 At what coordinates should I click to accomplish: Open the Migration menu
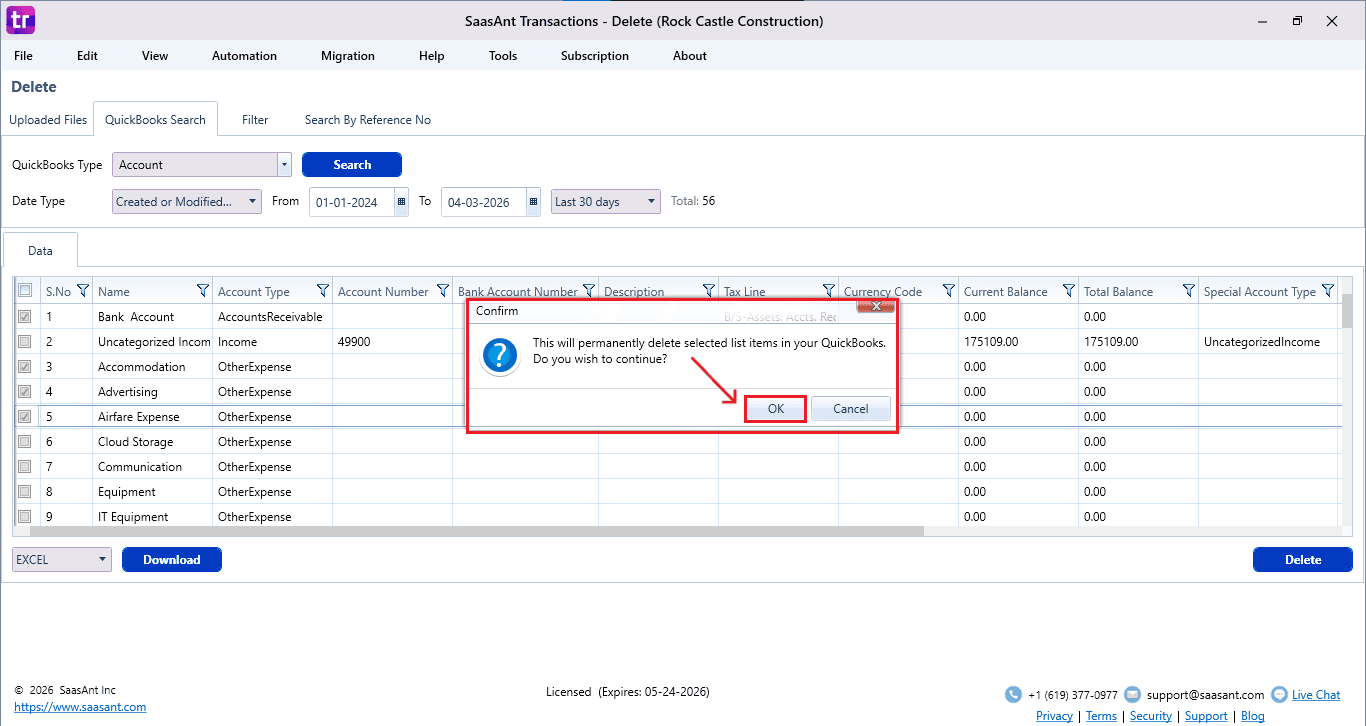click(348, 56)
